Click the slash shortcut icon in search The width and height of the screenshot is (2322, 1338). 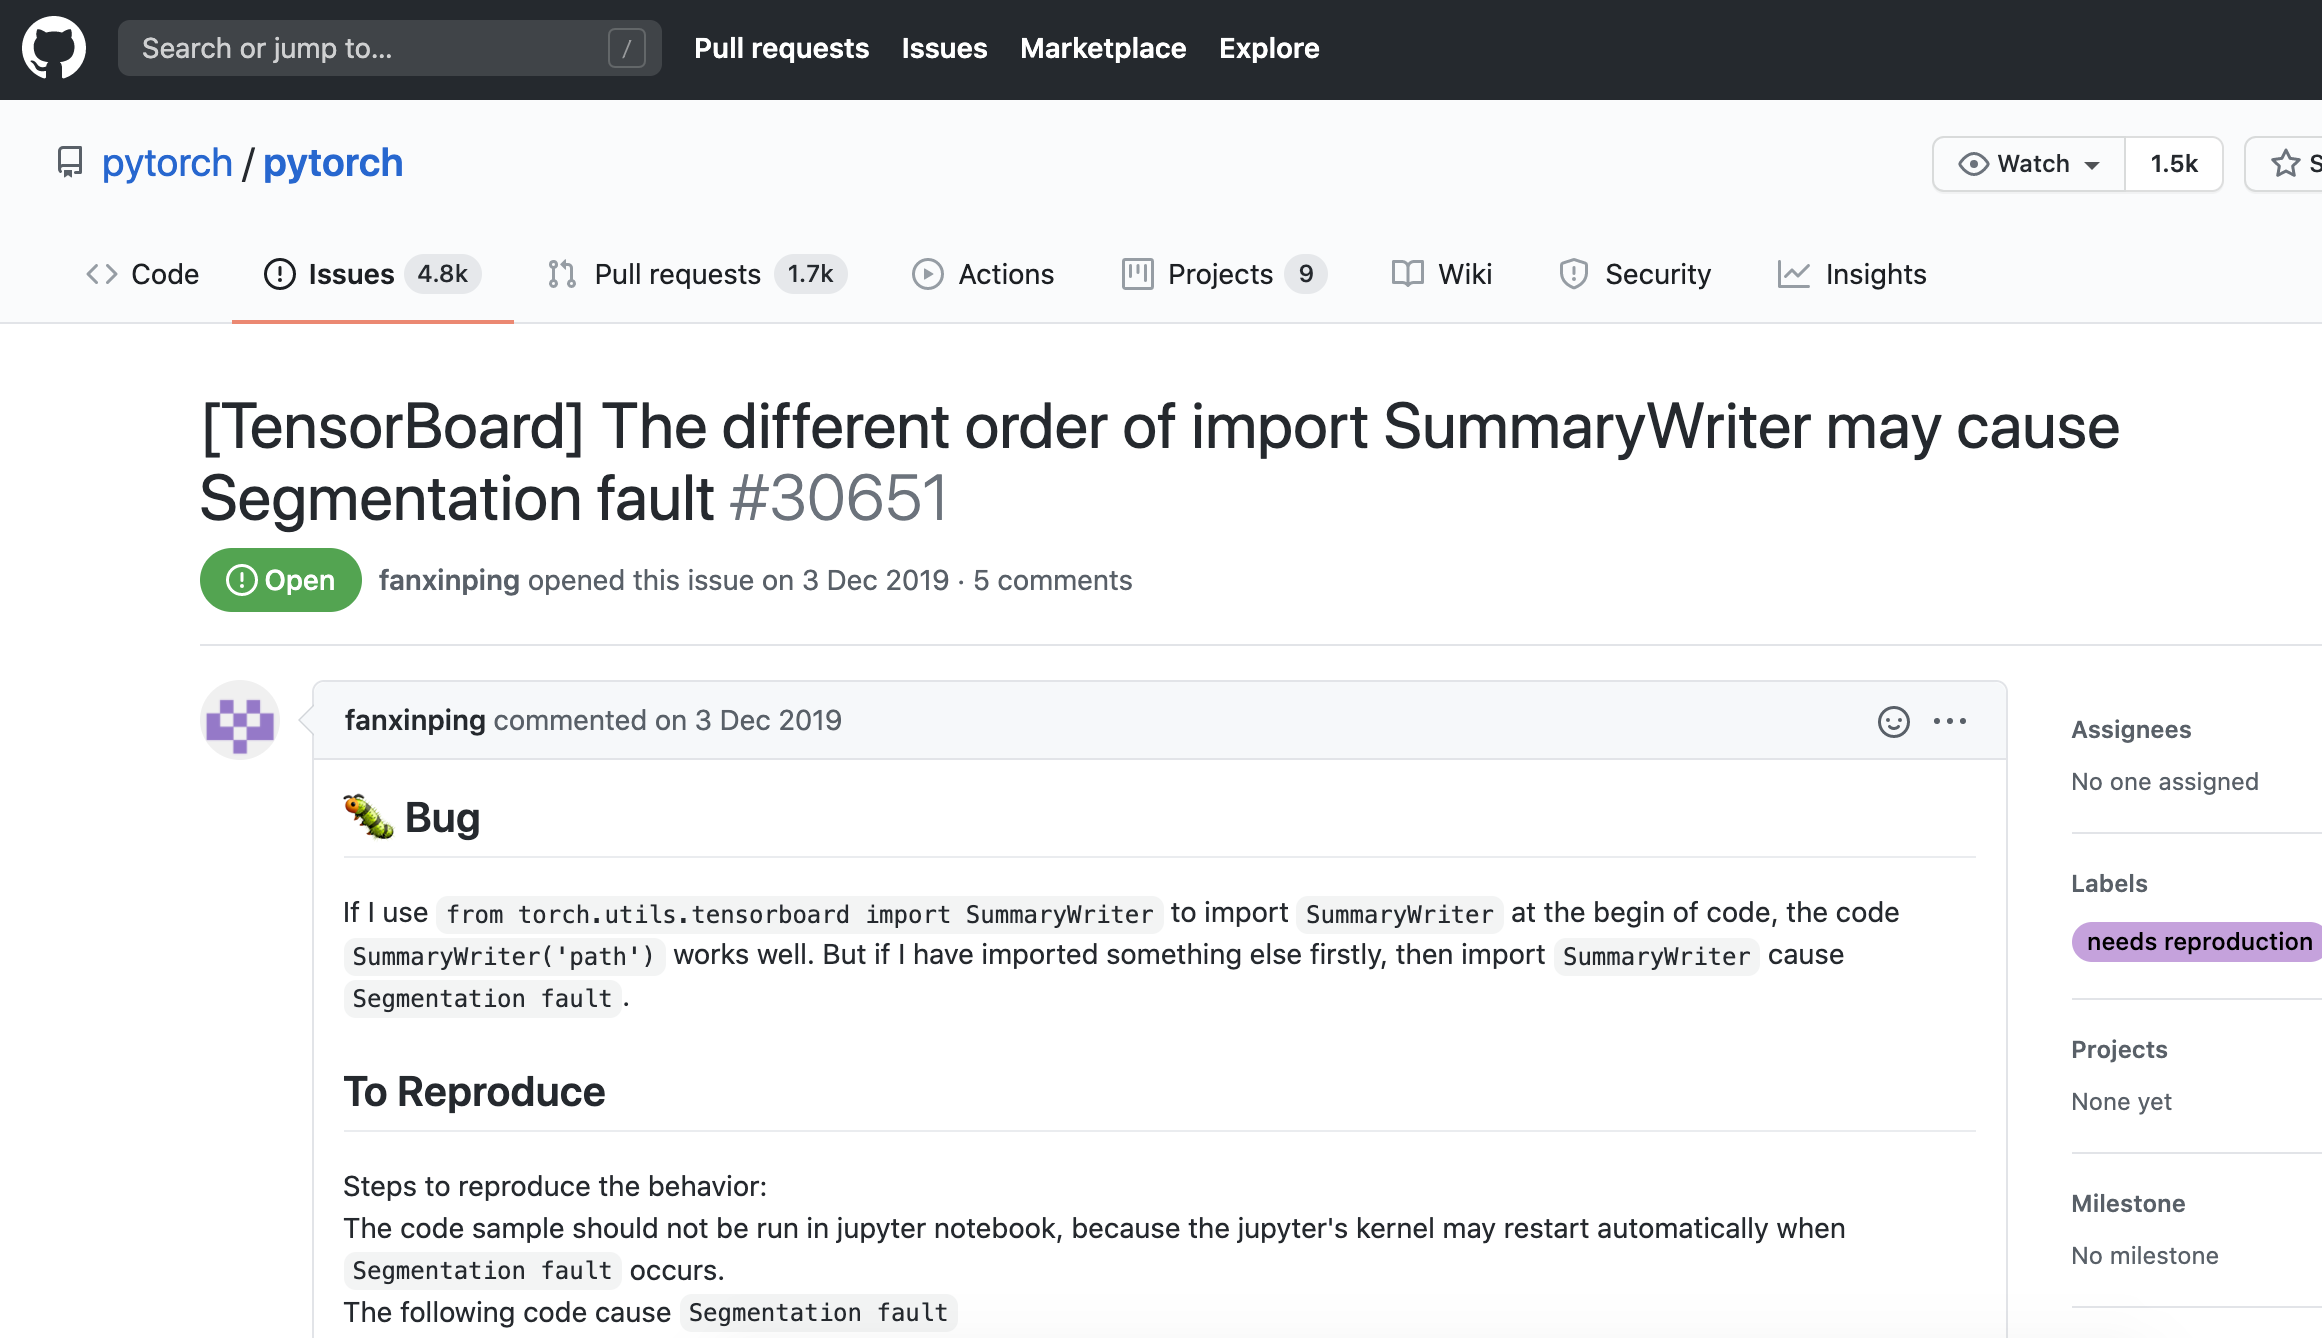[626, 48]
